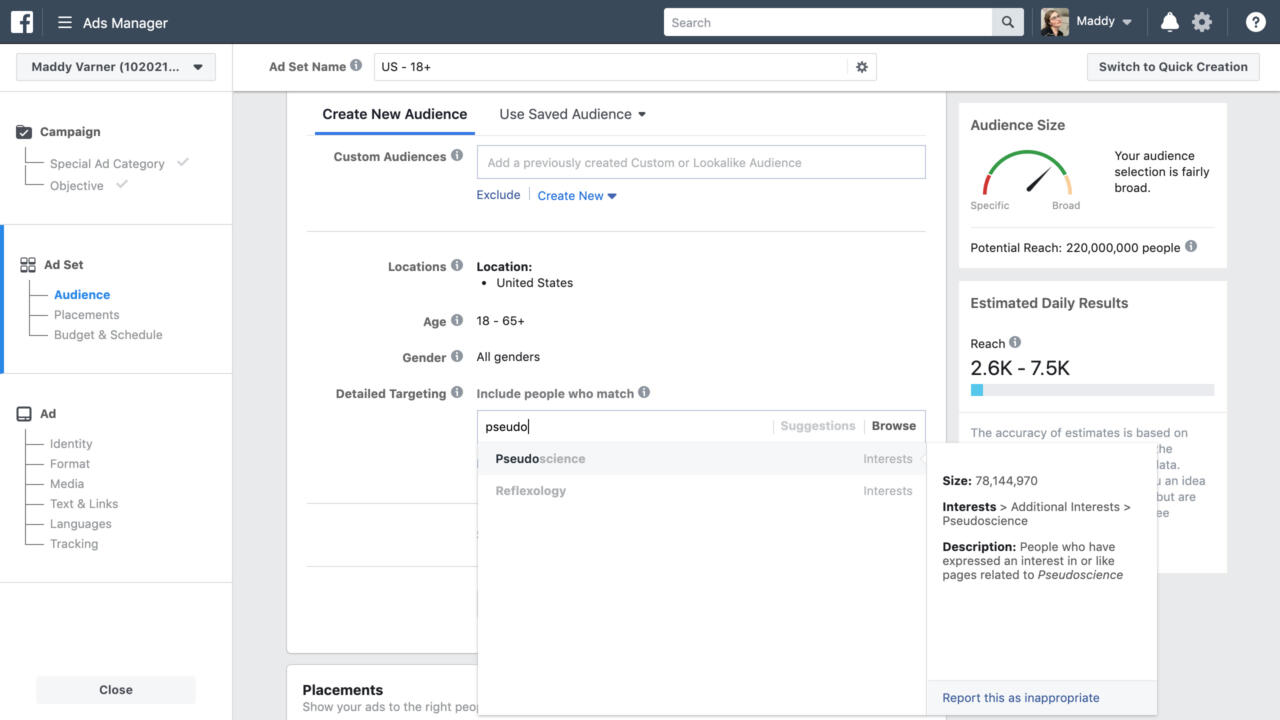The image size is (1280, 720).
Task: Click the Browse button in targeting field
Action: (894, 426)
